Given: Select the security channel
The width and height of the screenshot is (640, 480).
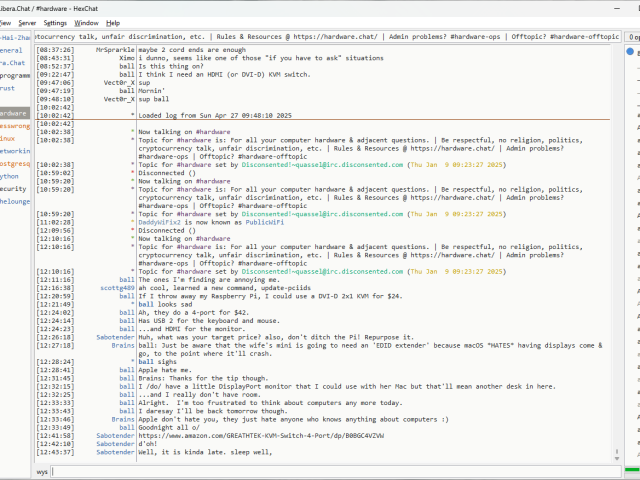Looking at the screenshot, I should [13, 188].
